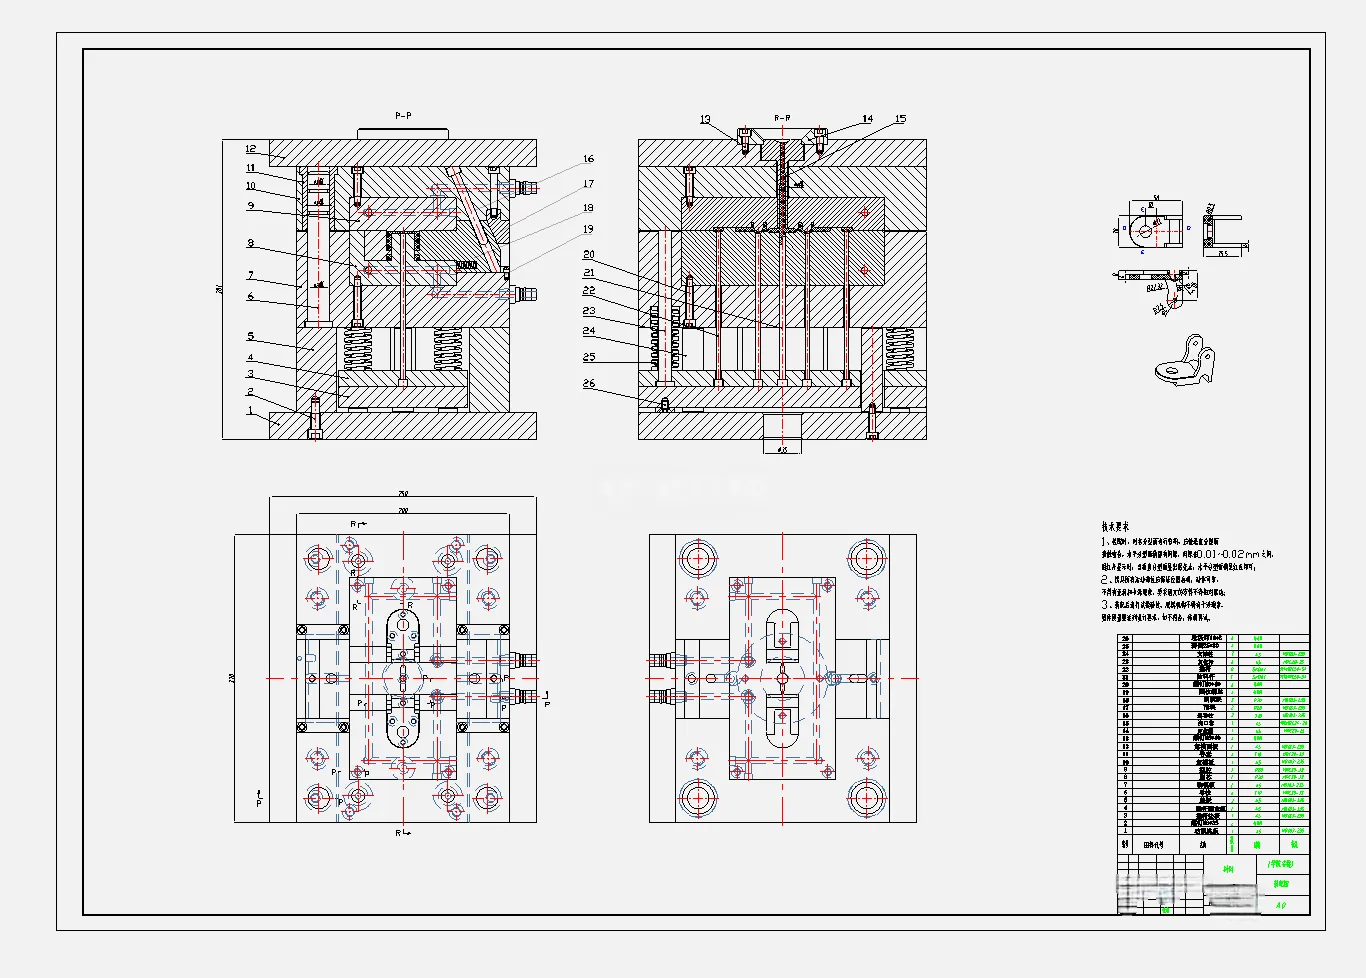1366x978 pixels.
Task: Pick callout label 19
Action: click(x=588, y=229)
